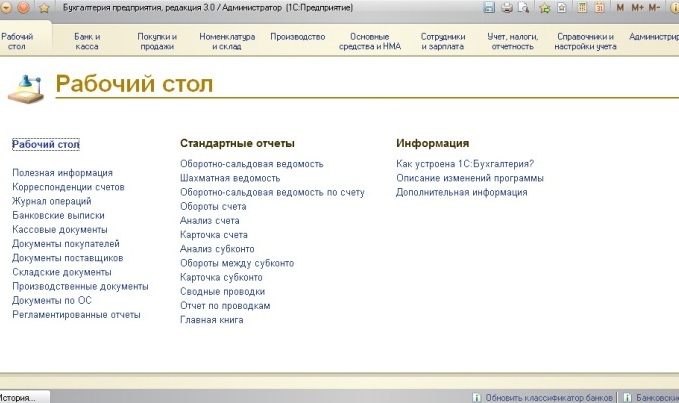The height and width of the screenshot is (403, 679).
Task: Click the underlined Рабочий стол link
Action: pos(46,144)
